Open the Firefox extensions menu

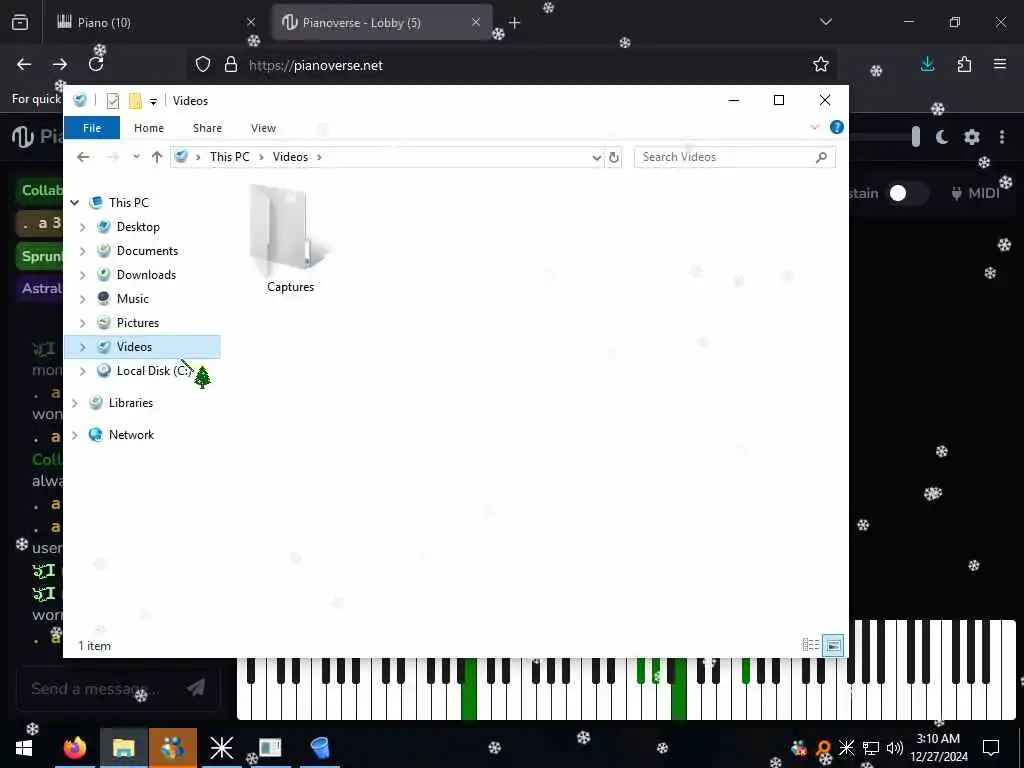(x=964, y=64)
